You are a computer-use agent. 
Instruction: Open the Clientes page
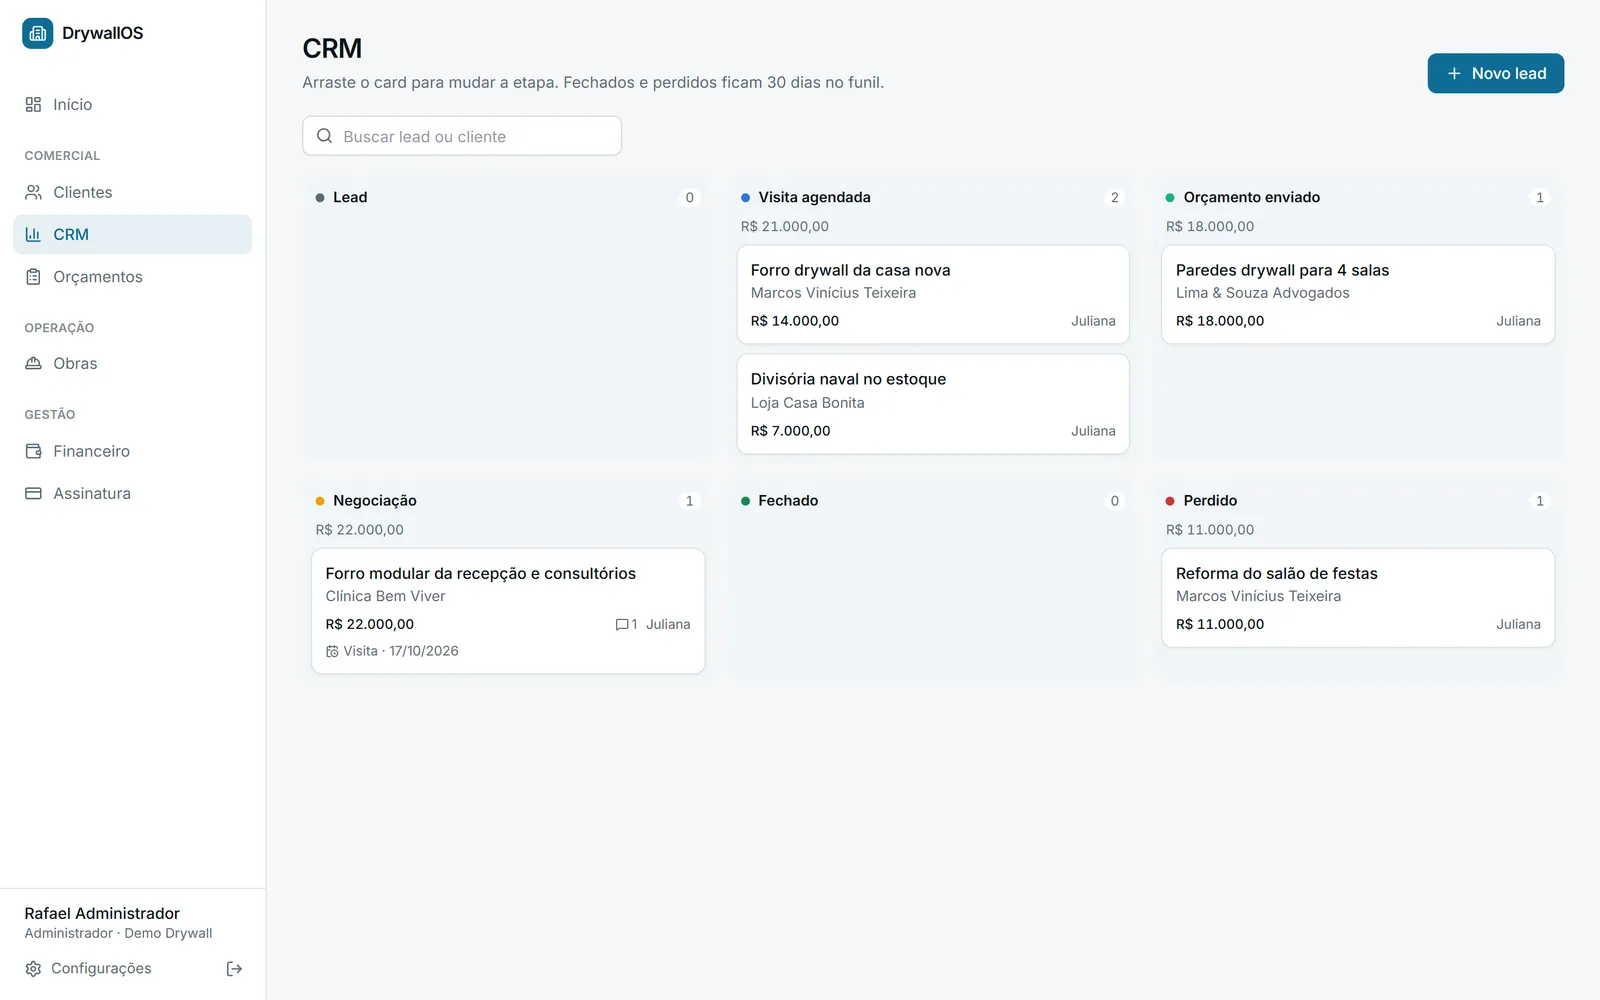[x=133, y=192]
